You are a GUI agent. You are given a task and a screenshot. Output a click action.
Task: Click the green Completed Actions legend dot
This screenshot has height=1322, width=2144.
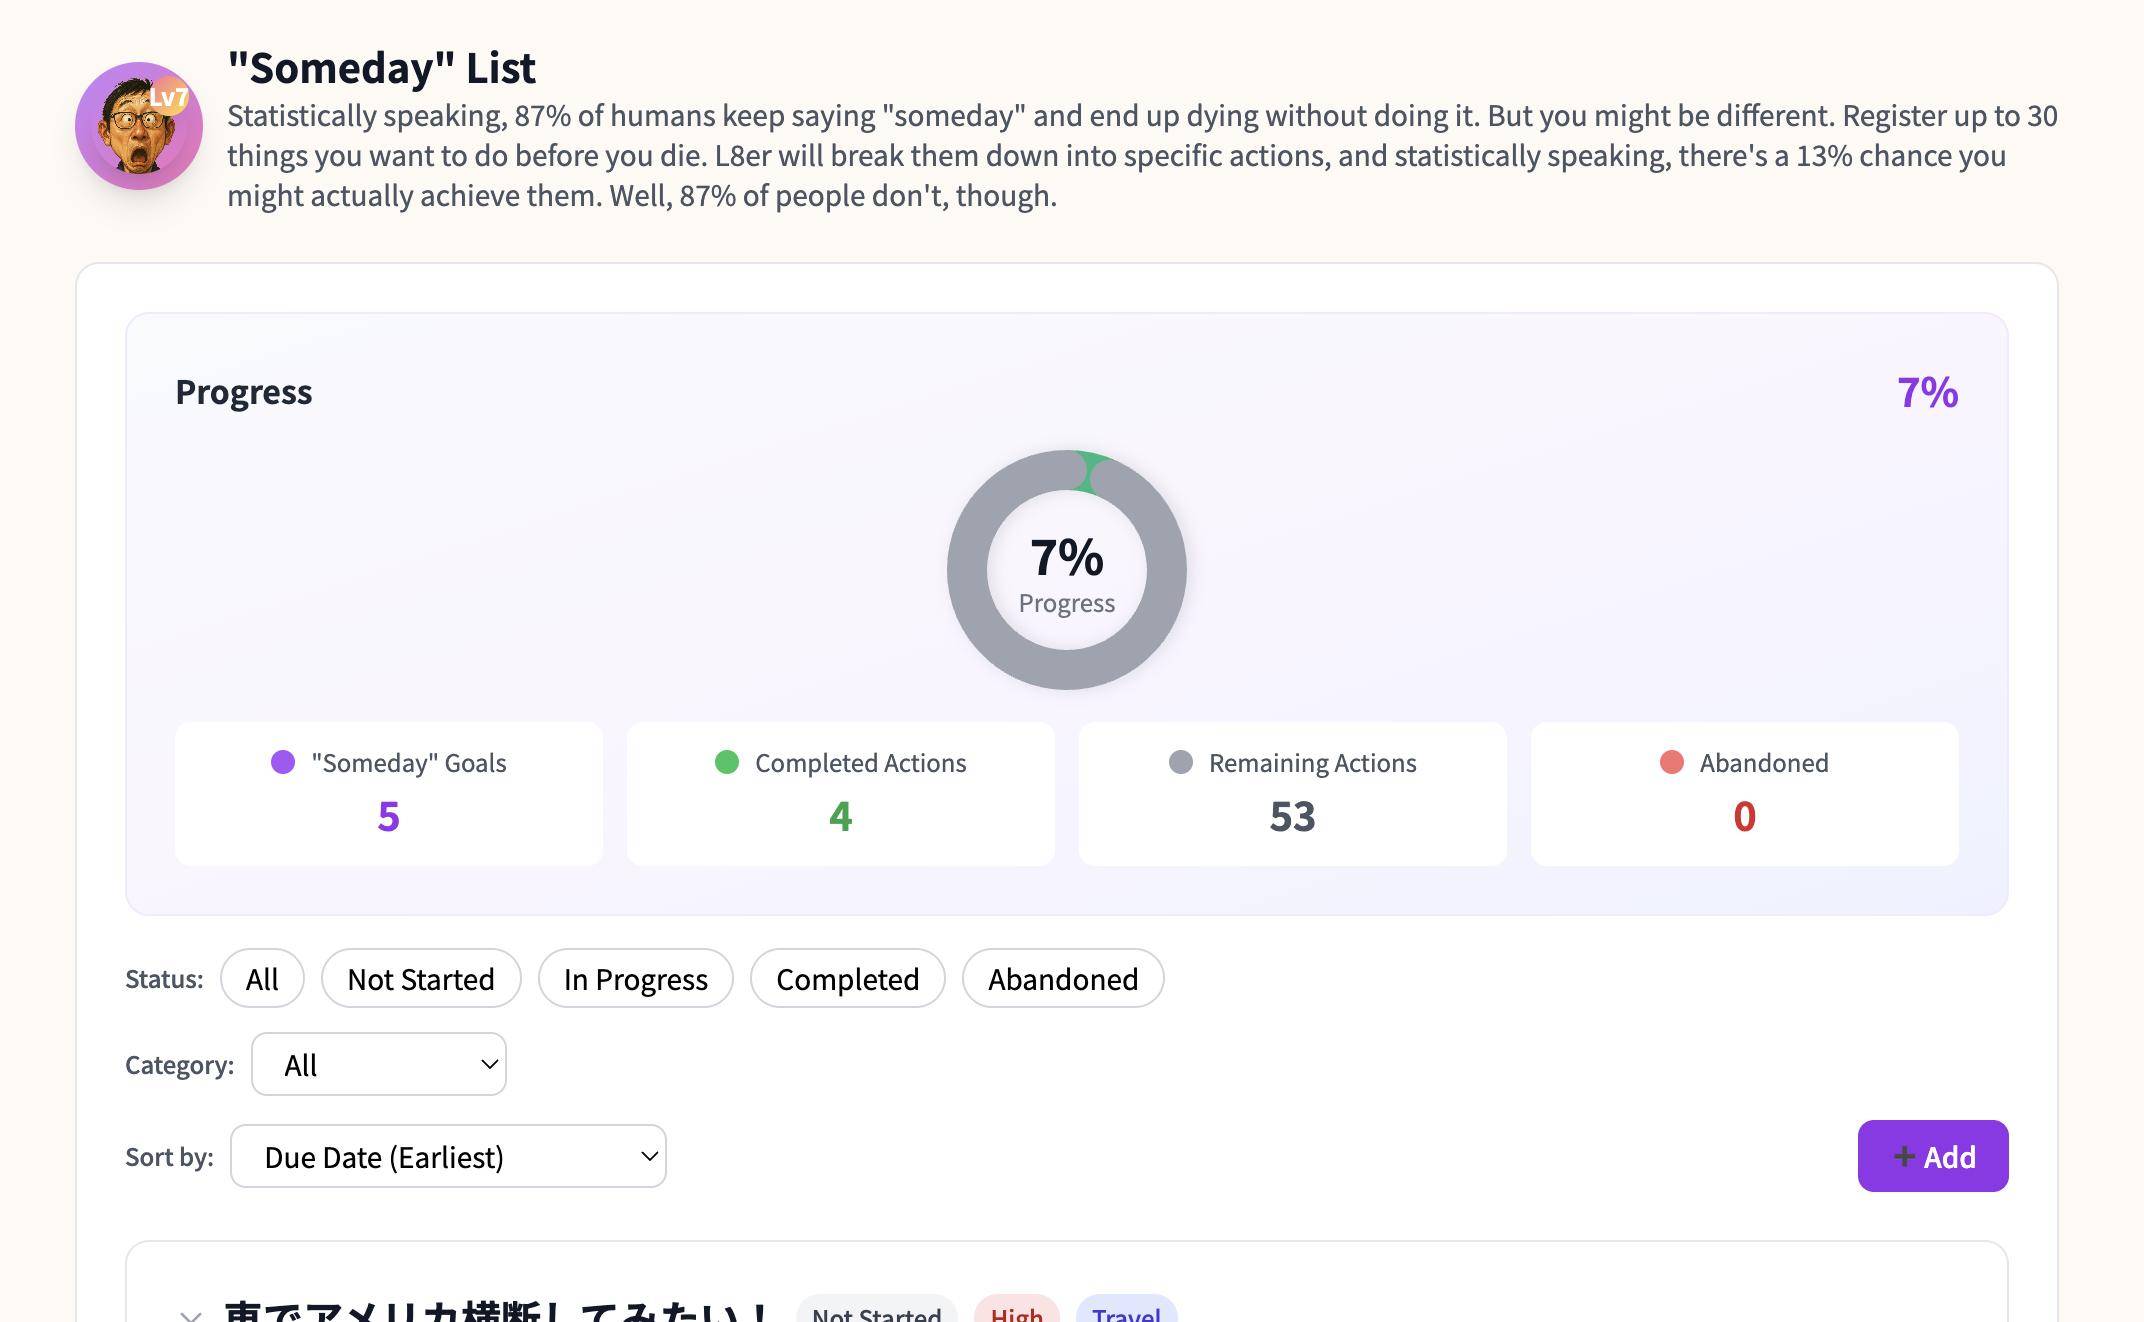point(726,761)
